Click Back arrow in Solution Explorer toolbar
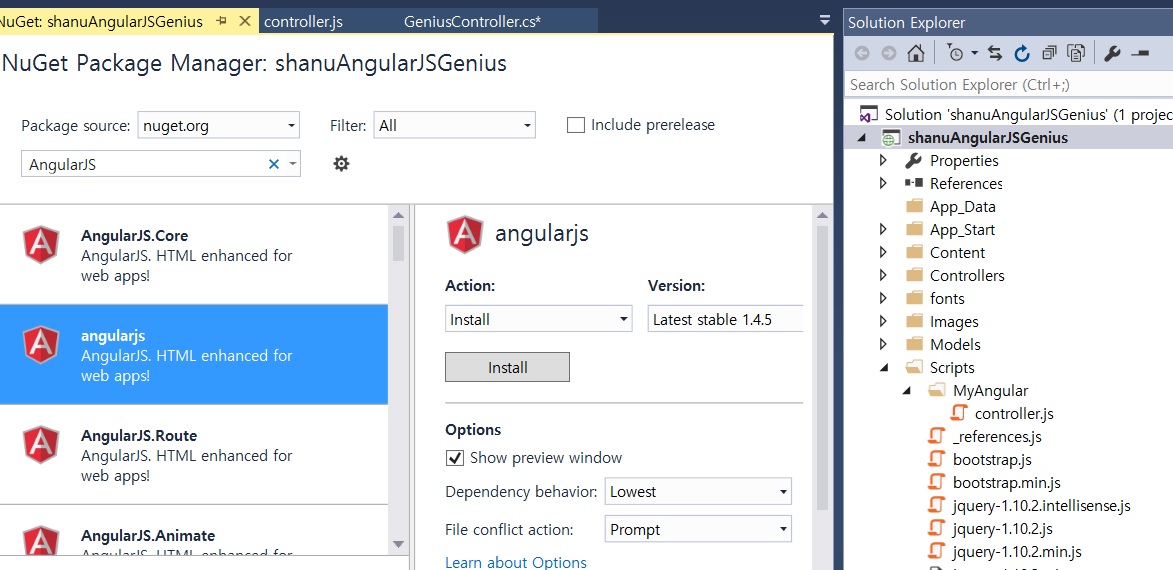 tap(862, 53)
